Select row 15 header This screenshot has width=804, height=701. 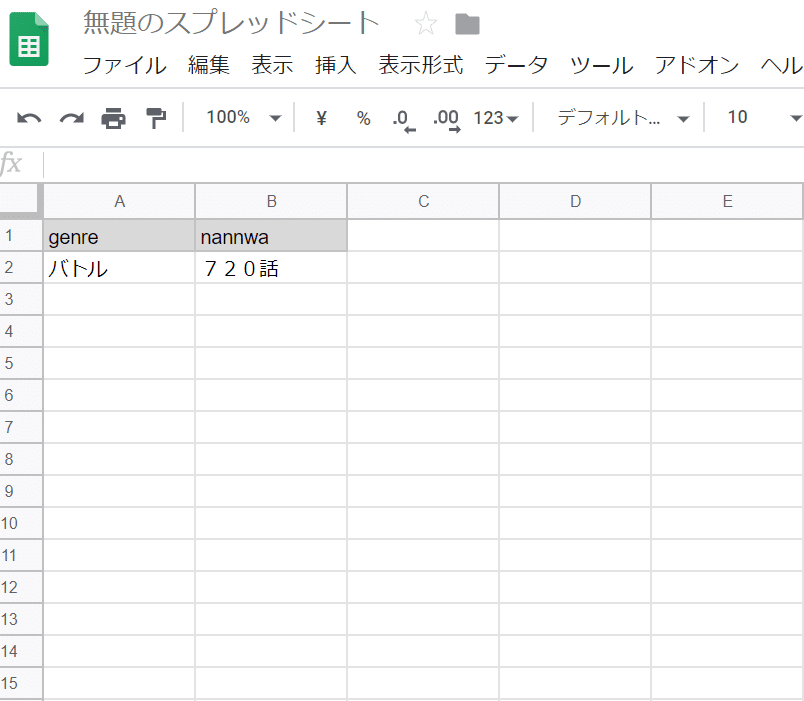(x=21, y=683)
